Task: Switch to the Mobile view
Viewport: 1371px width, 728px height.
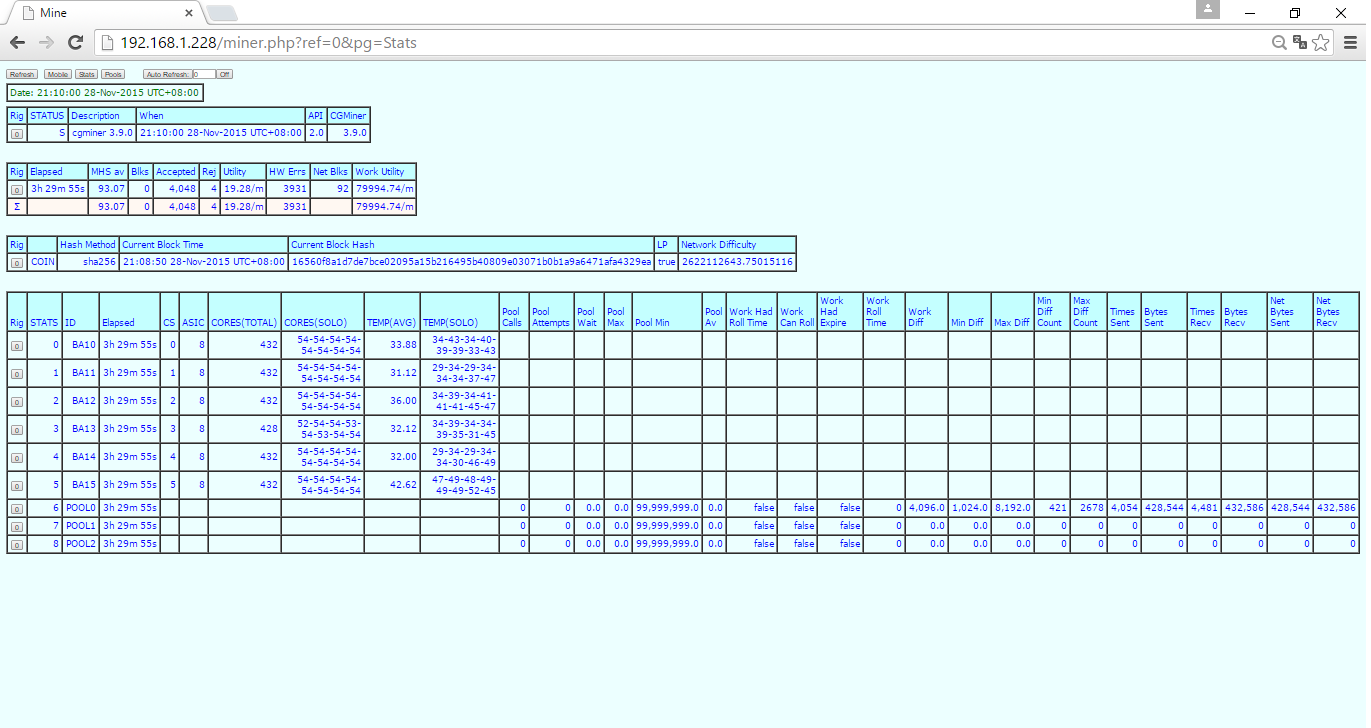Action: point(57,74)
